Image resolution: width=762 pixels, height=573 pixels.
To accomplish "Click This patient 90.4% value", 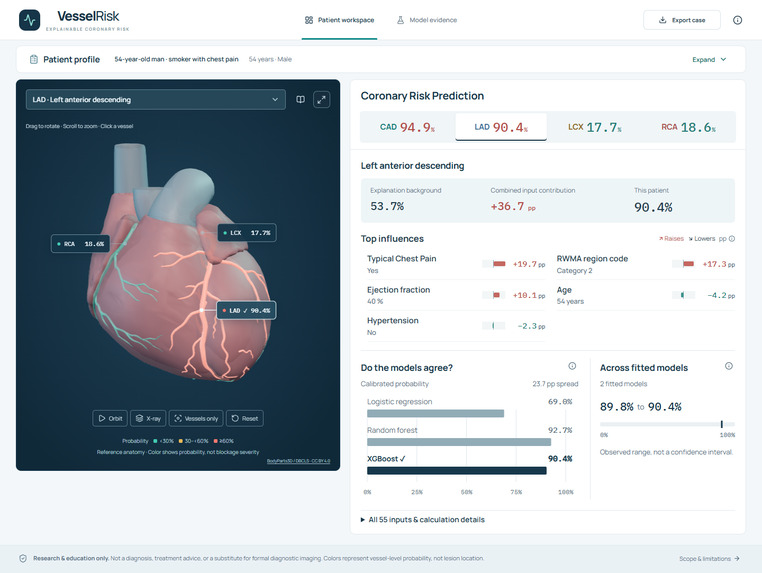I will pos(653,208).
